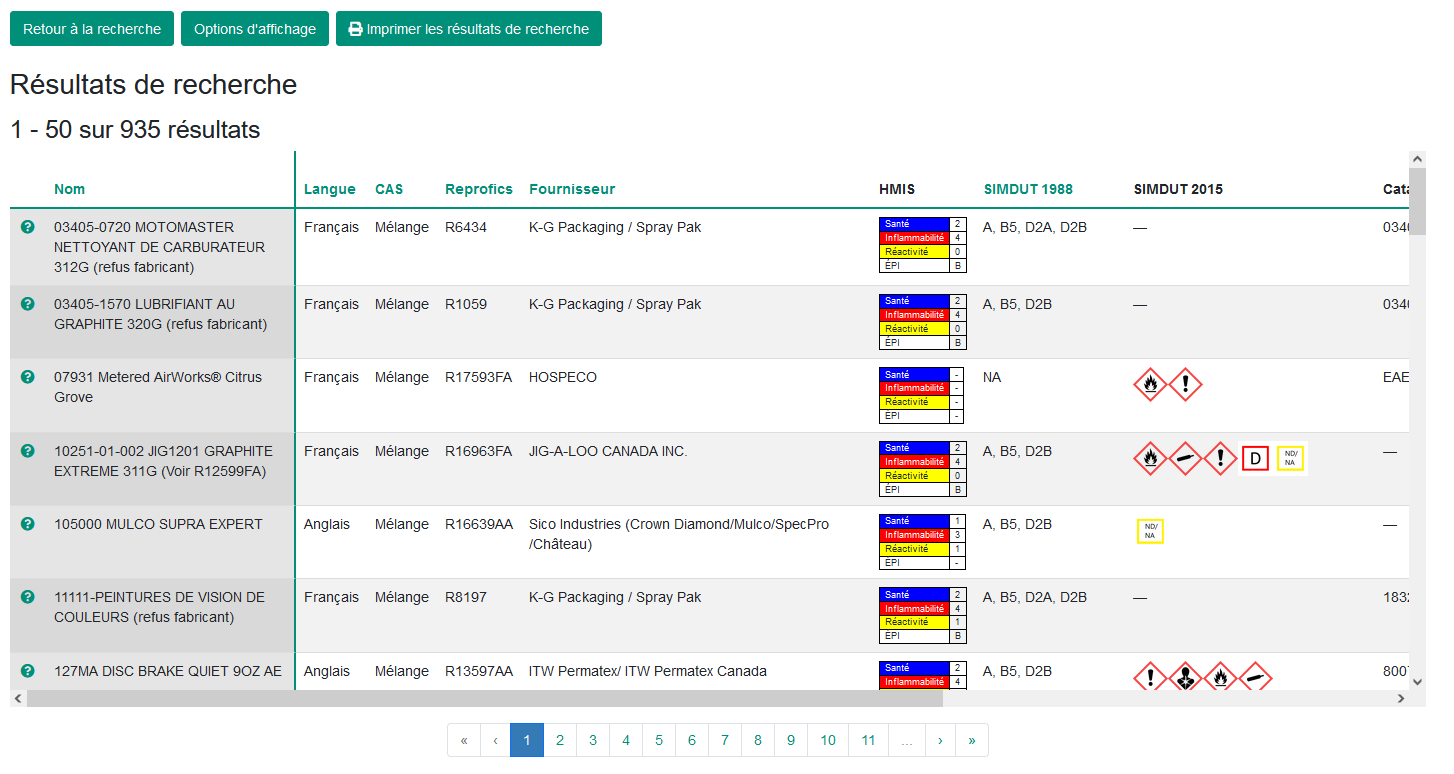Click flame pictogram in JIG-A-LOO row

point(1150,458)
